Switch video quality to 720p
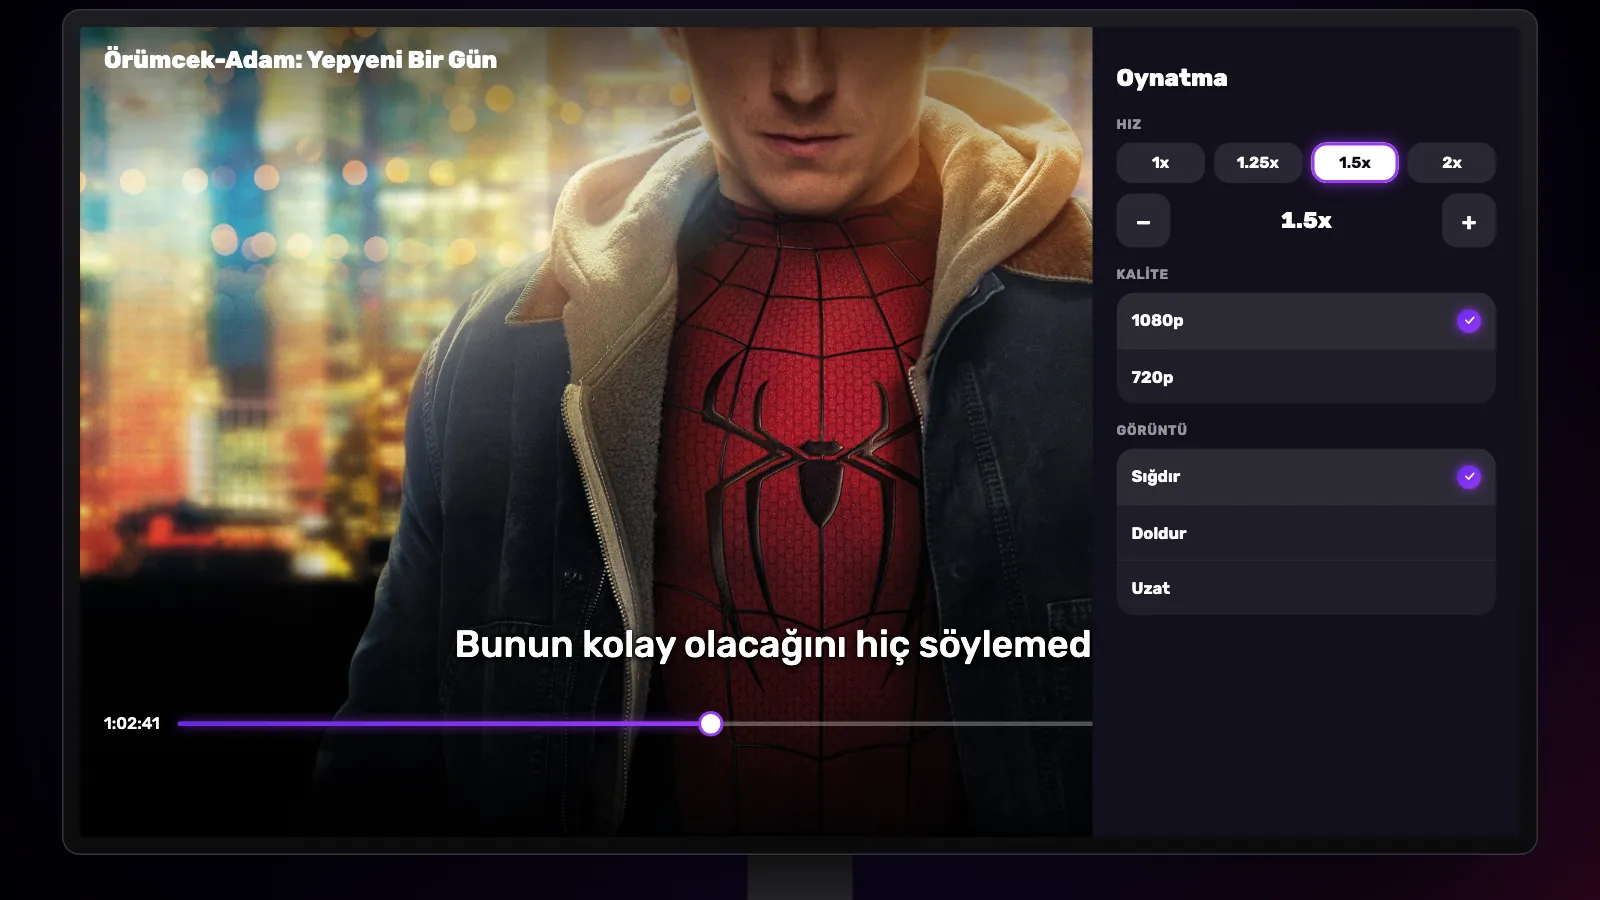1600x900 pixels. click(x=1306, y=377)
